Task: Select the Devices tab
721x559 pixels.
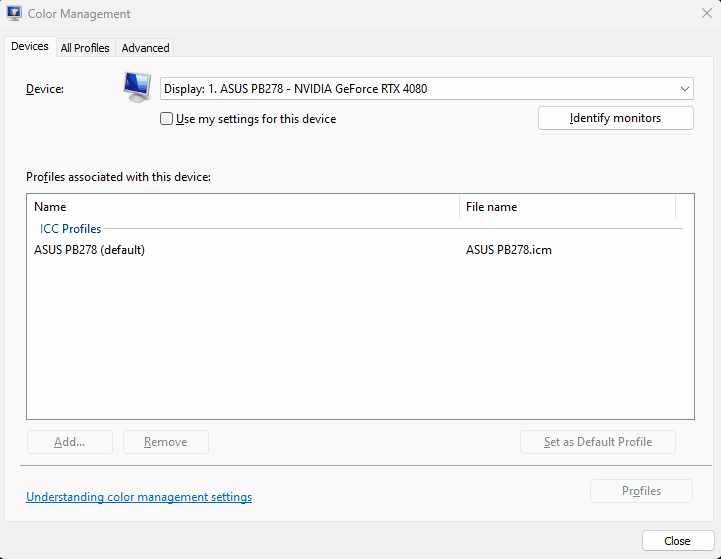Action: tap(30, 46)
